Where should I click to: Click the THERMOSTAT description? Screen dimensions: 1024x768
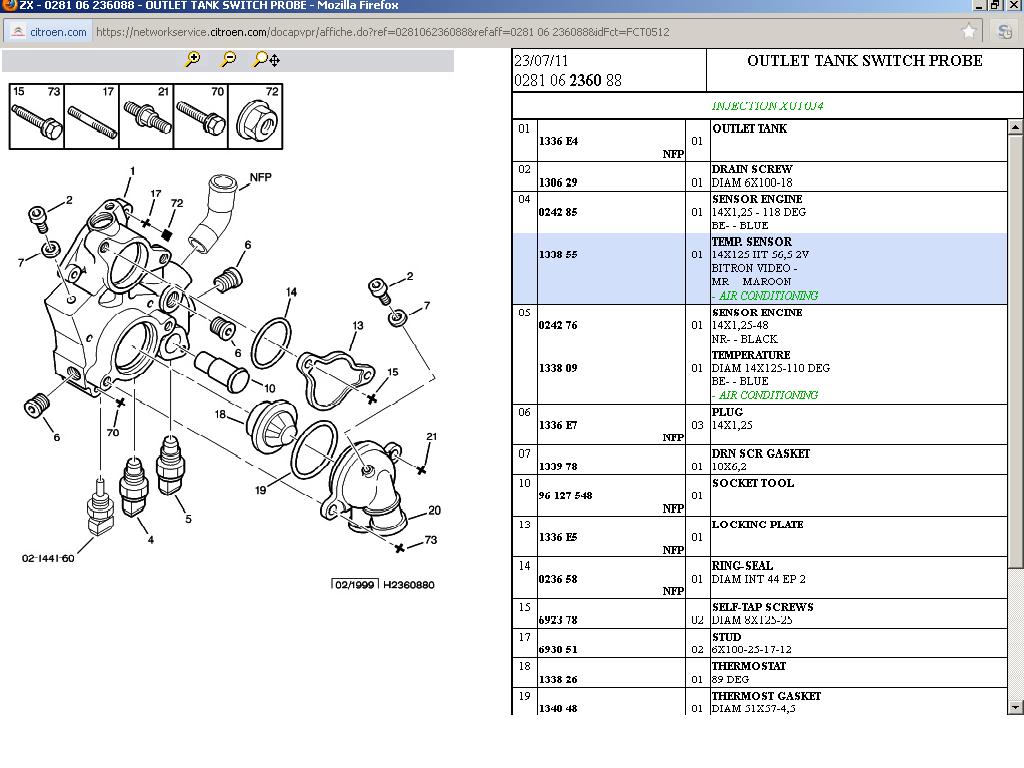click(749, 666)
